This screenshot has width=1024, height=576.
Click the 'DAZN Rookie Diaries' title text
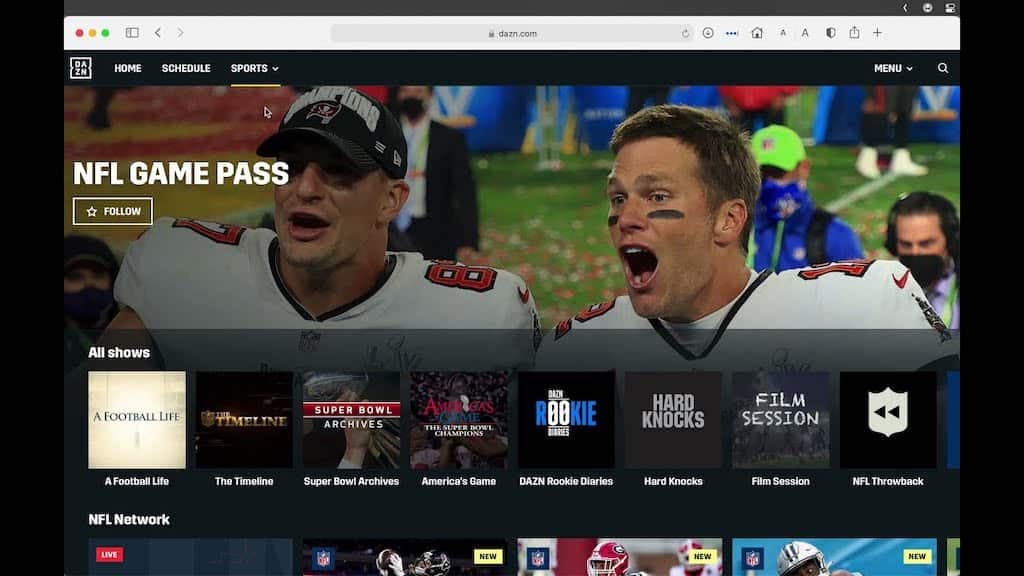566,481
